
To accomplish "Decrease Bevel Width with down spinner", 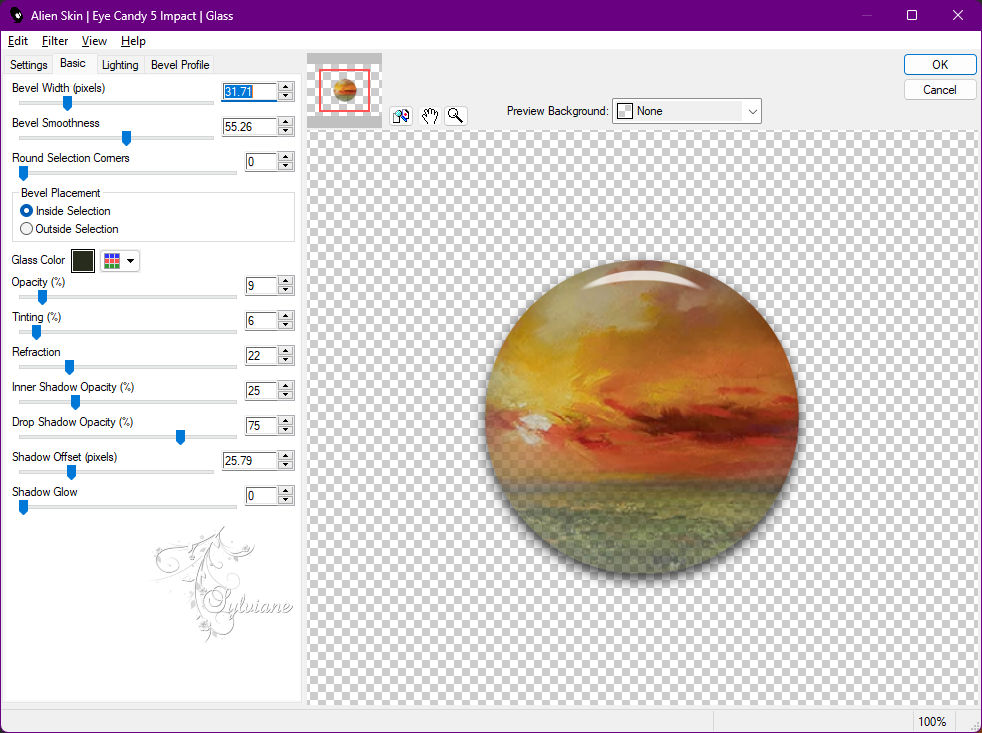I will (x=286, y=96).
